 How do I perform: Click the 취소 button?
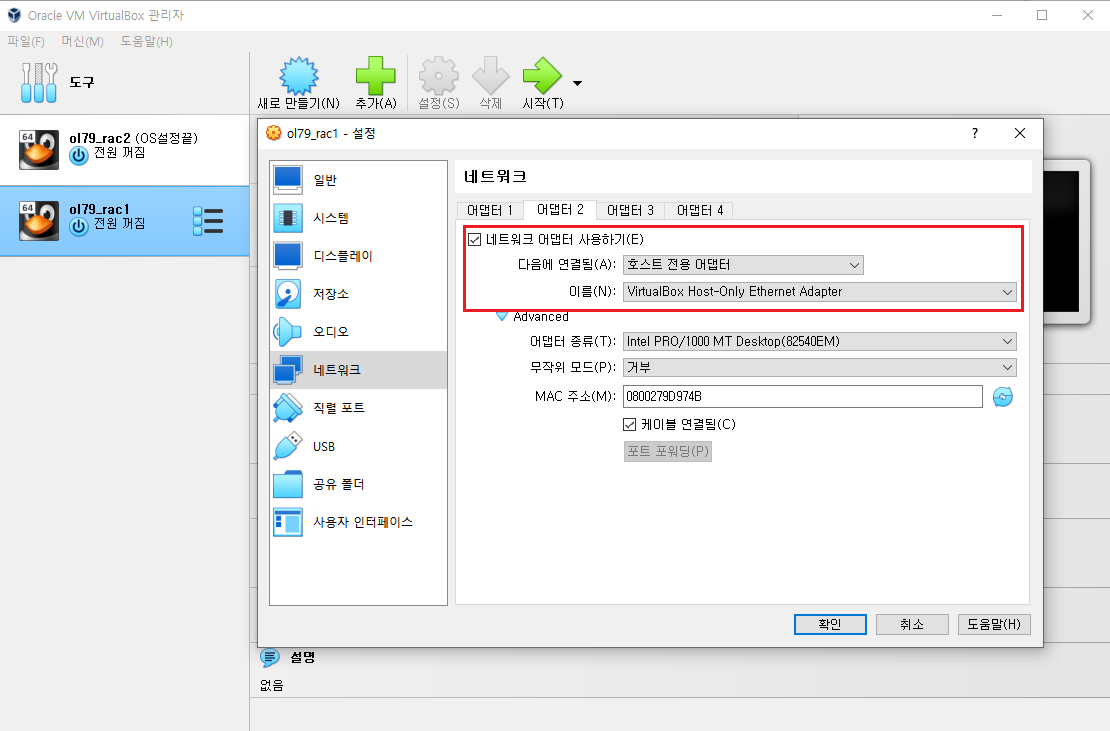point(912,624)
